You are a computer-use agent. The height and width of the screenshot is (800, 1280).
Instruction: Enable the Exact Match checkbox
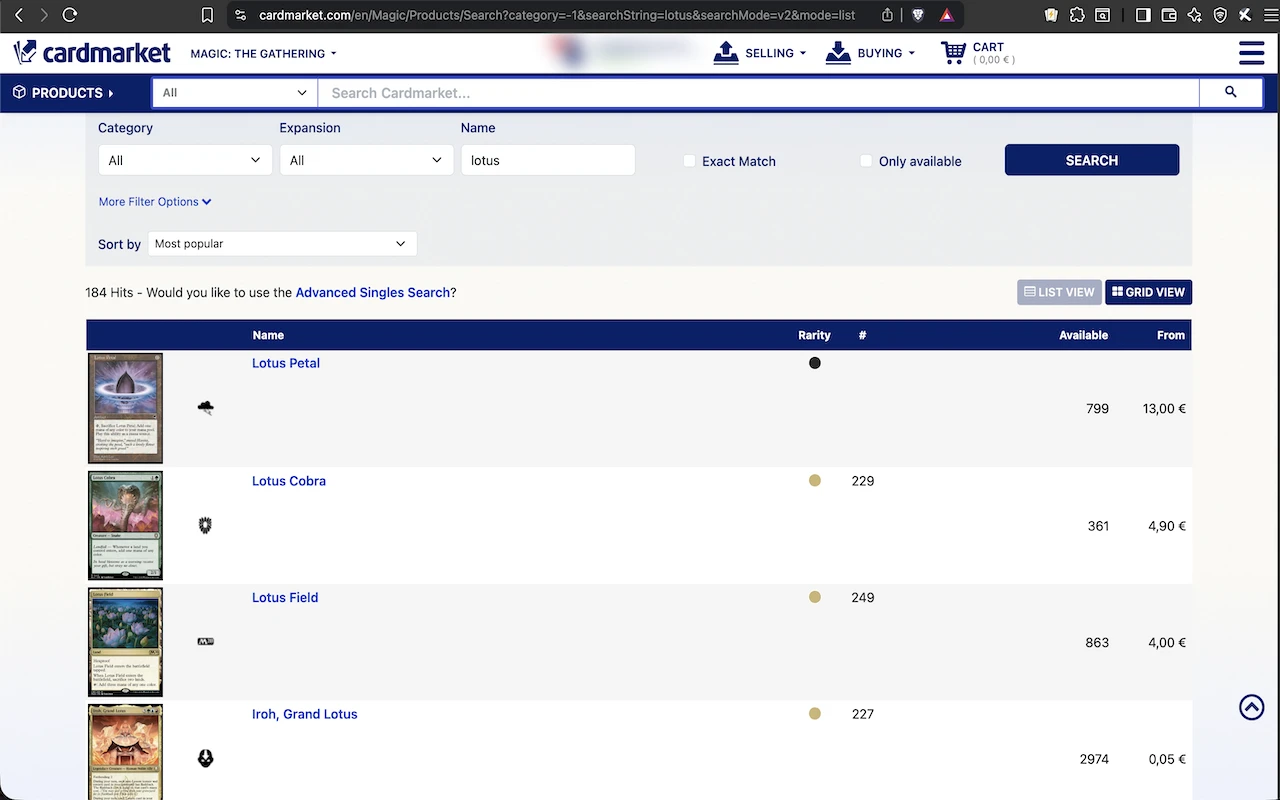[x=688, y=160]
